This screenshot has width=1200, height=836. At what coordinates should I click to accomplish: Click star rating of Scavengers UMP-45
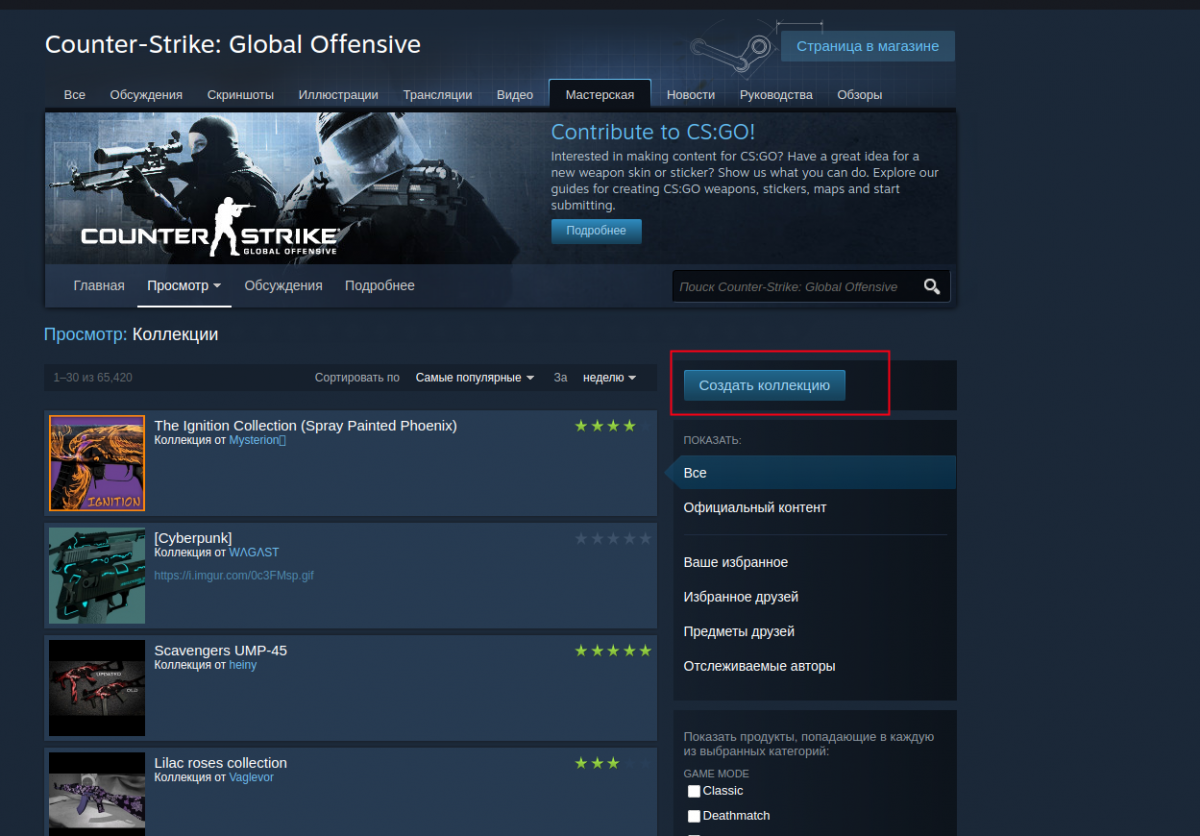click(613, 651)
